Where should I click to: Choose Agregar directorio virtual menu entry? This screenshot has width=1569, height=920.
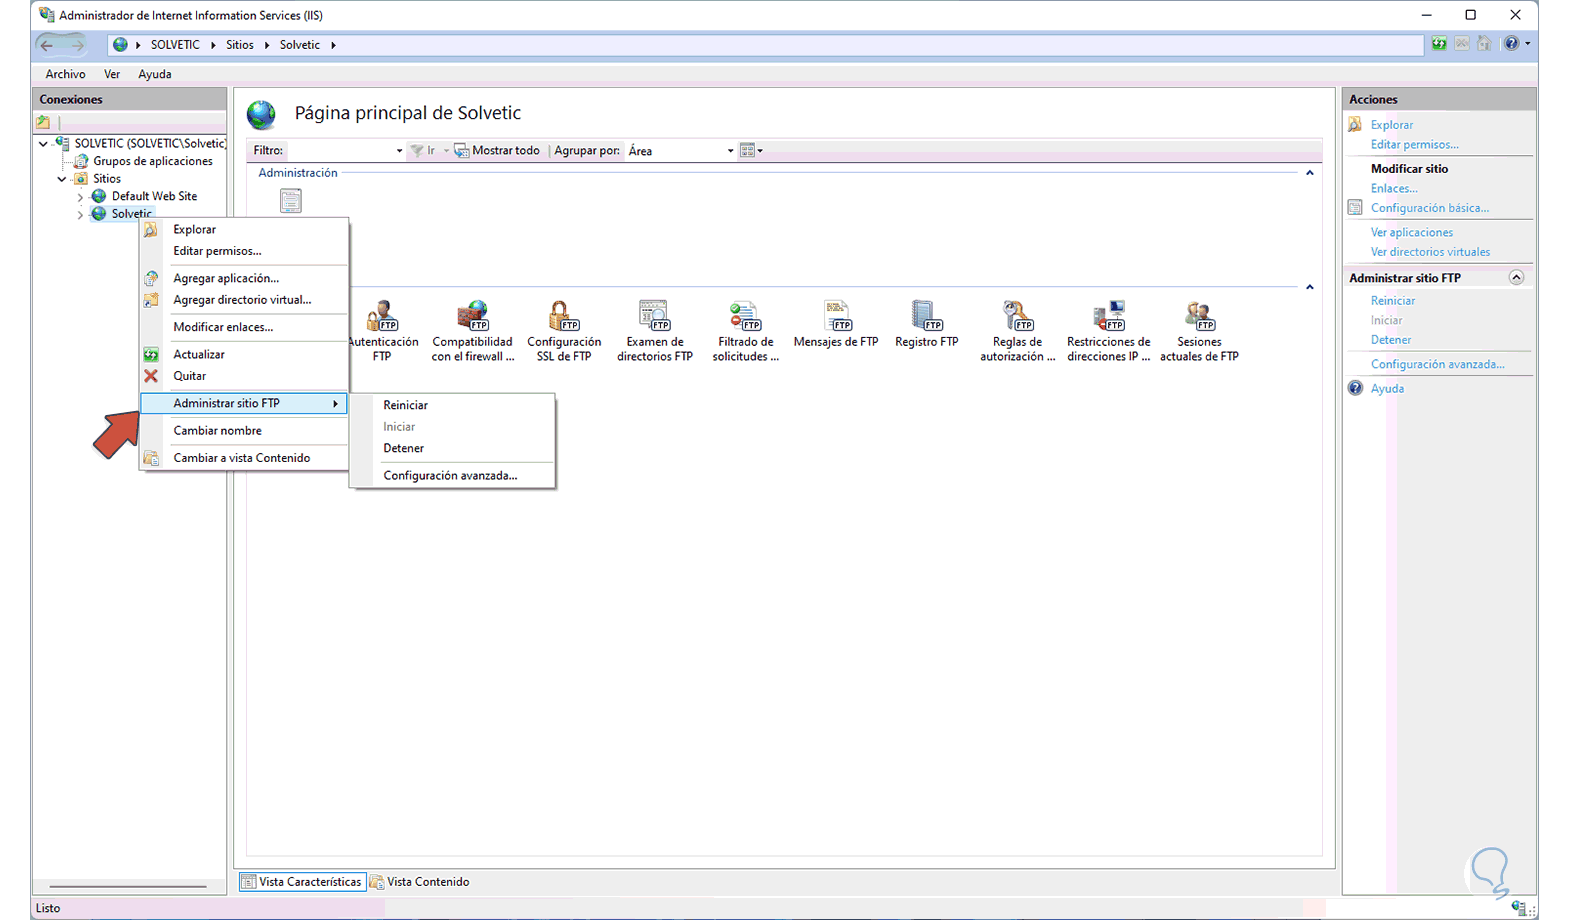244,300
